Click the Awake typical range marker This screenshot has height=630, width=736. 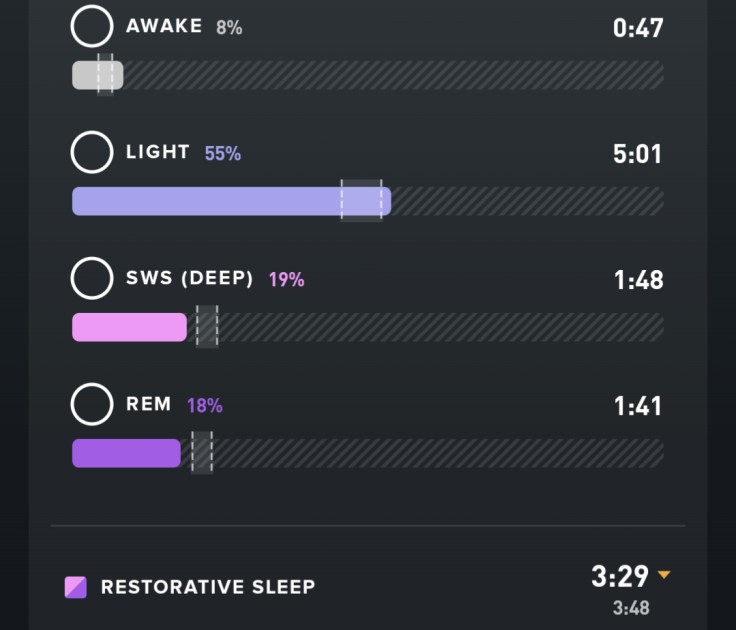pyautogui.click(x=106, y=75)
